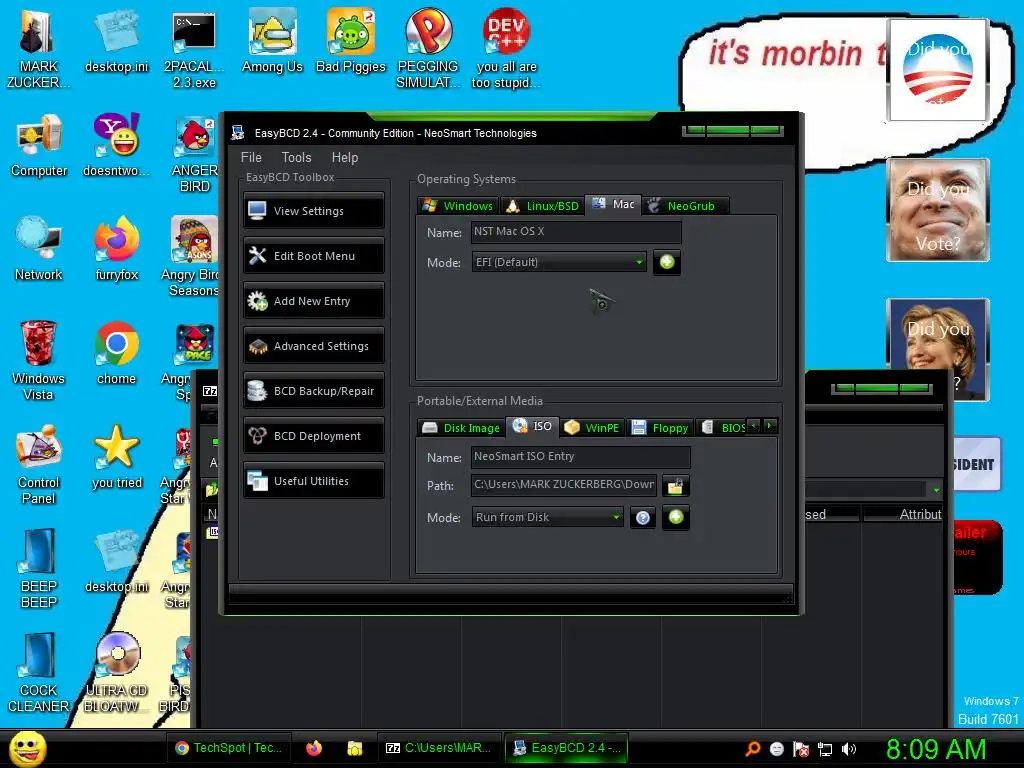Switch to TechSpot Chrome taskbar item

point(228,748)
